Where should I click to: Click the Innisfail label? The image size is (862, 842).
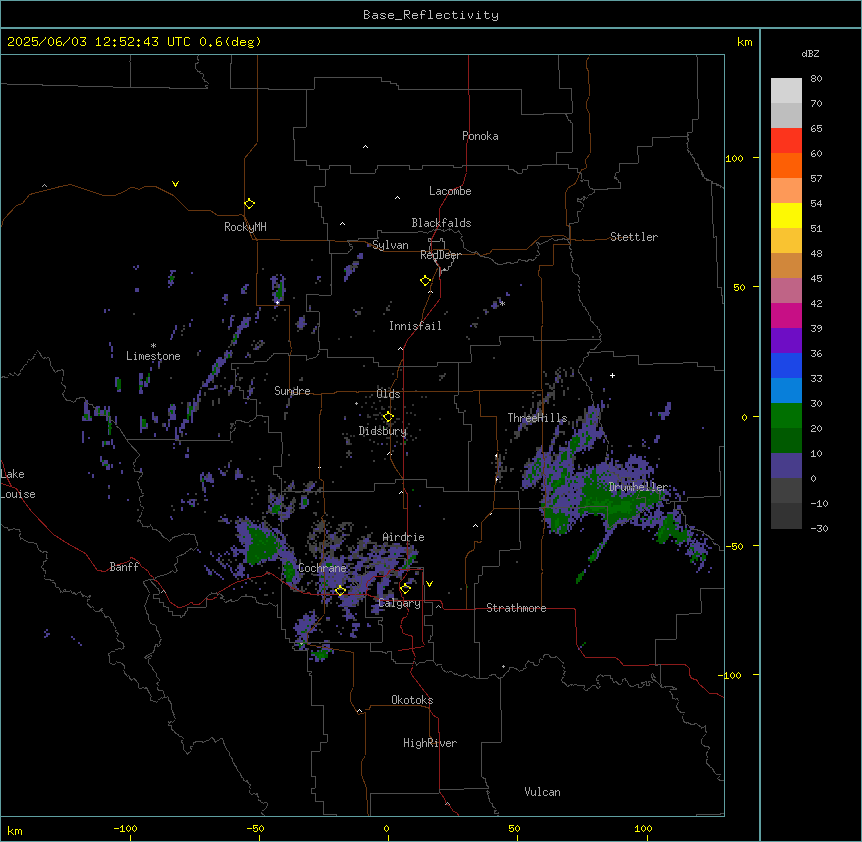[415, 326]
